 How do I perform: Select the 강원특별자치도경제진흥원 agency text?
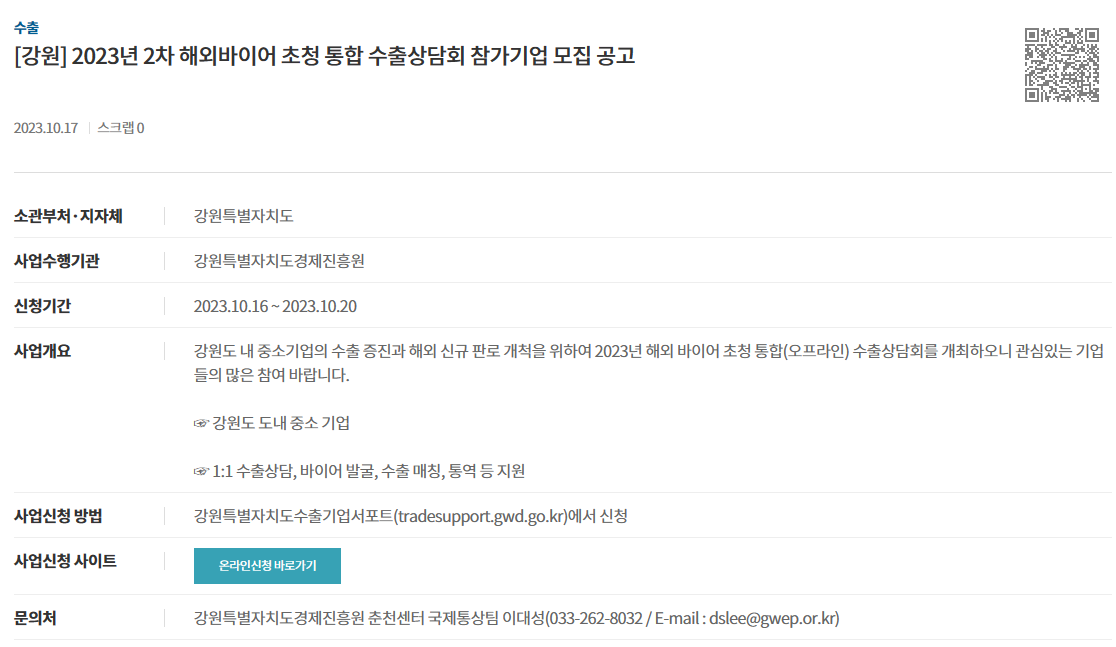279,261
